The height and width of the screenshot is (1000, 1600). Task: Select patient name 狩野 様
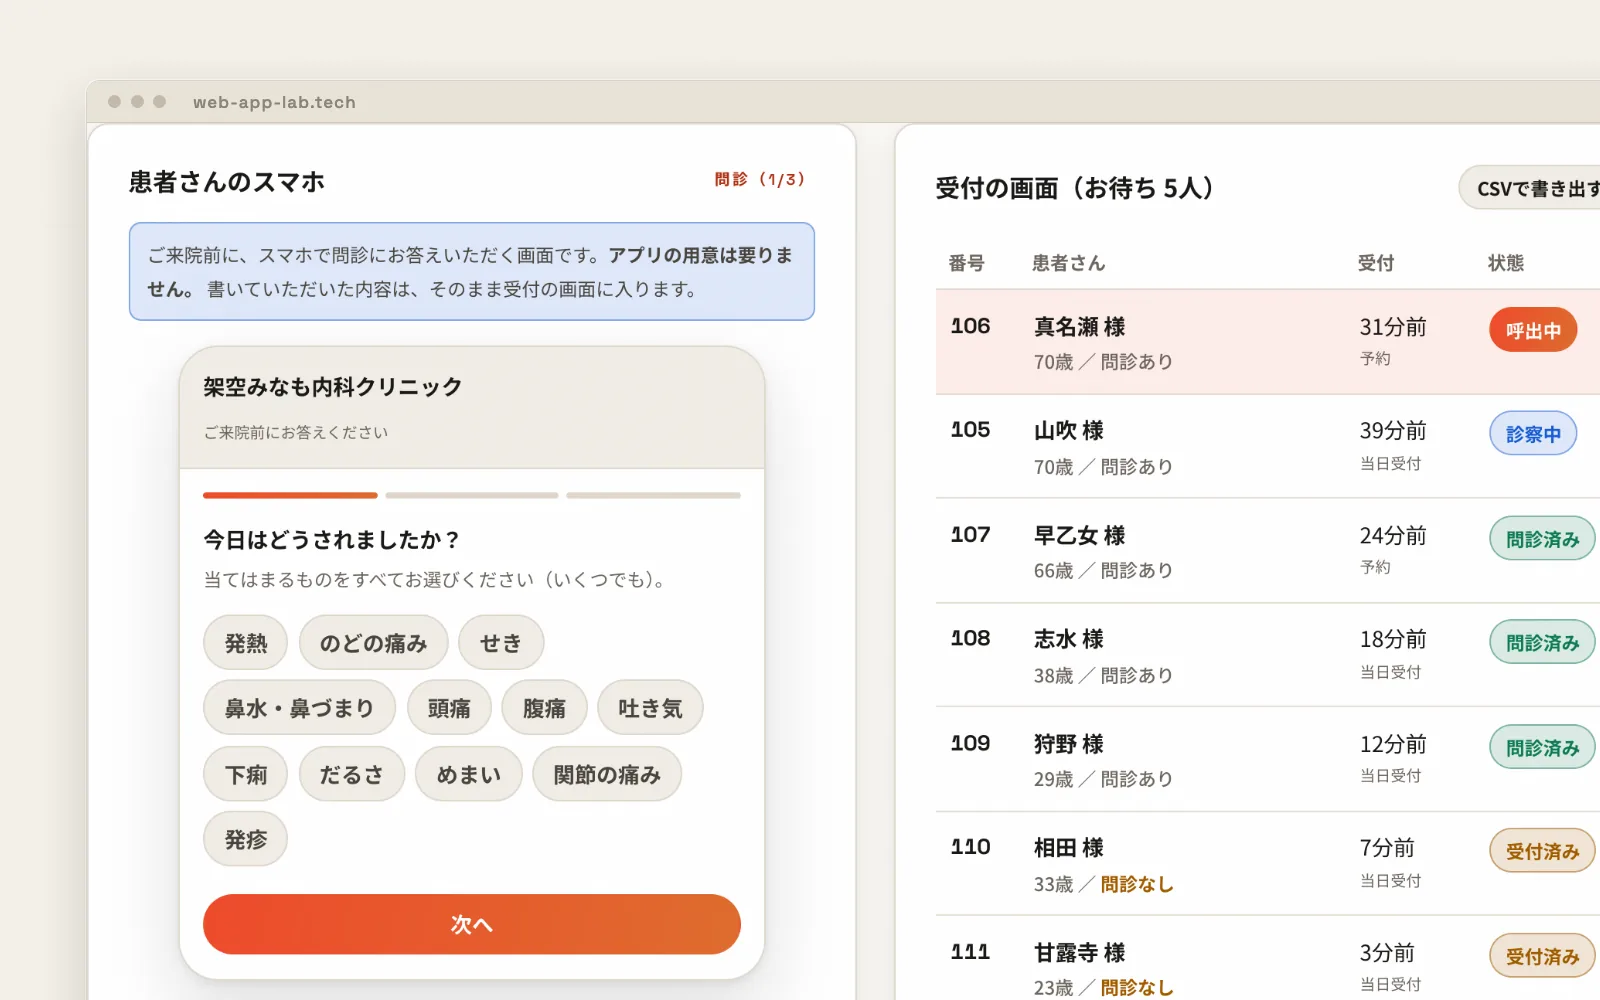point(1068,744)
